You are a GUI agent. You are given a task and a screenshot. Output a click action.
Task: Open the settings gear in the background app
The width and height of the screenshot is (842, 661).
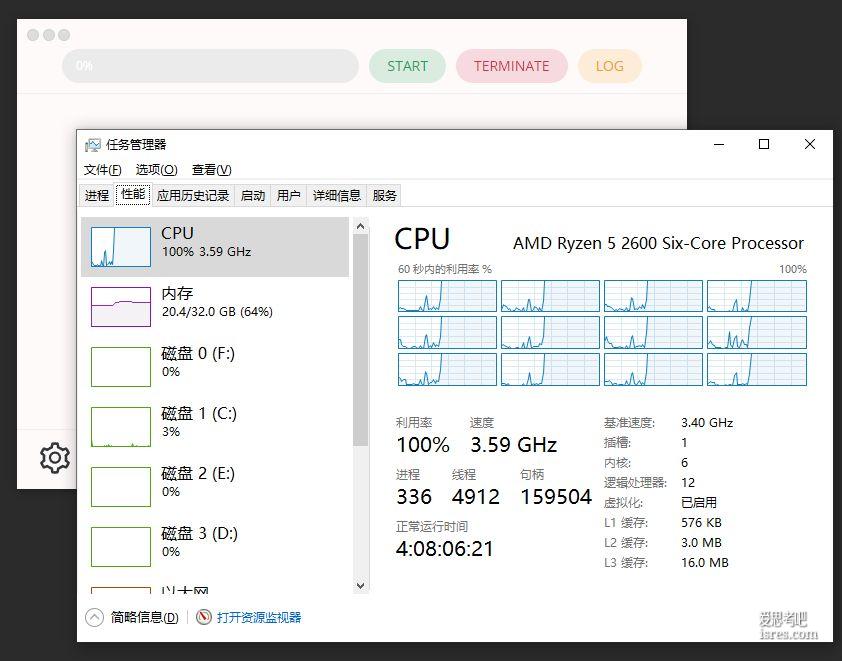[55, 457]
